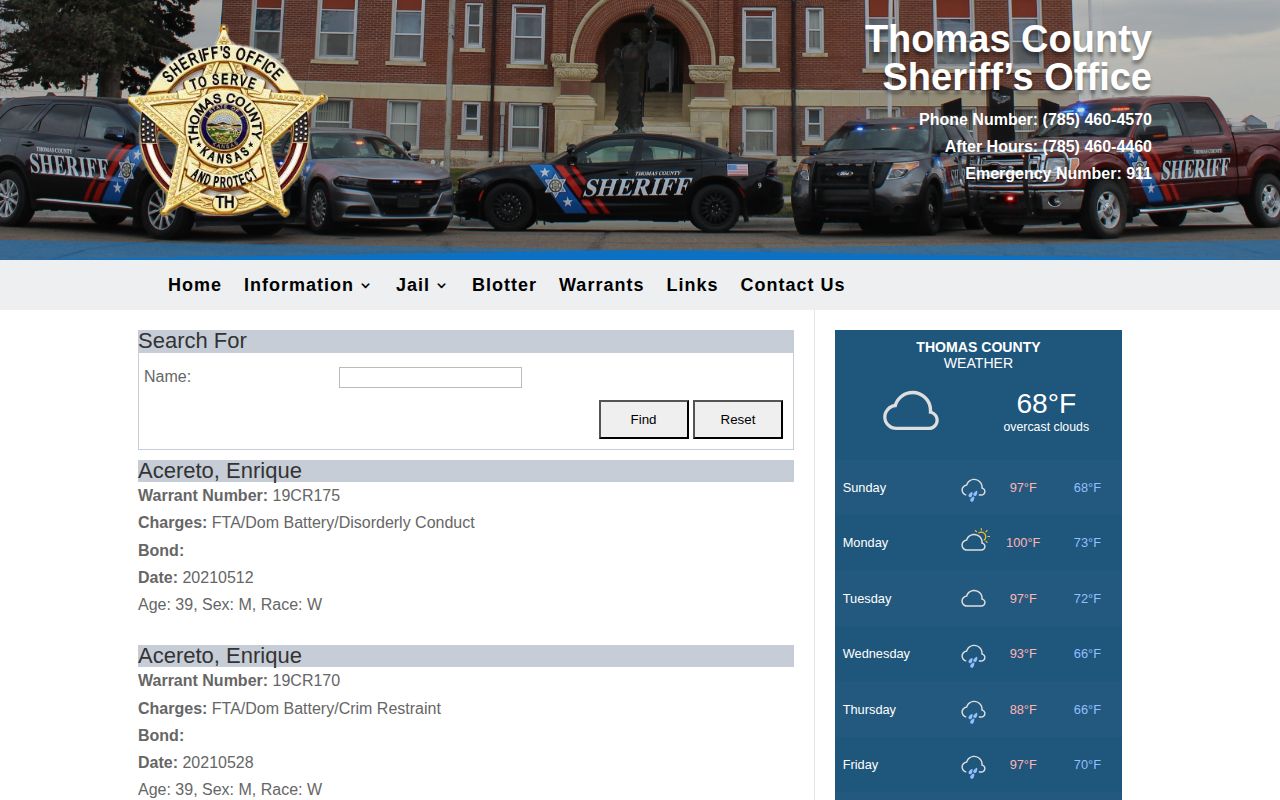Click the Thomas County Weather heading
Image resolution: width=1280 pixels, height=800 pixels.
[978, 355]
